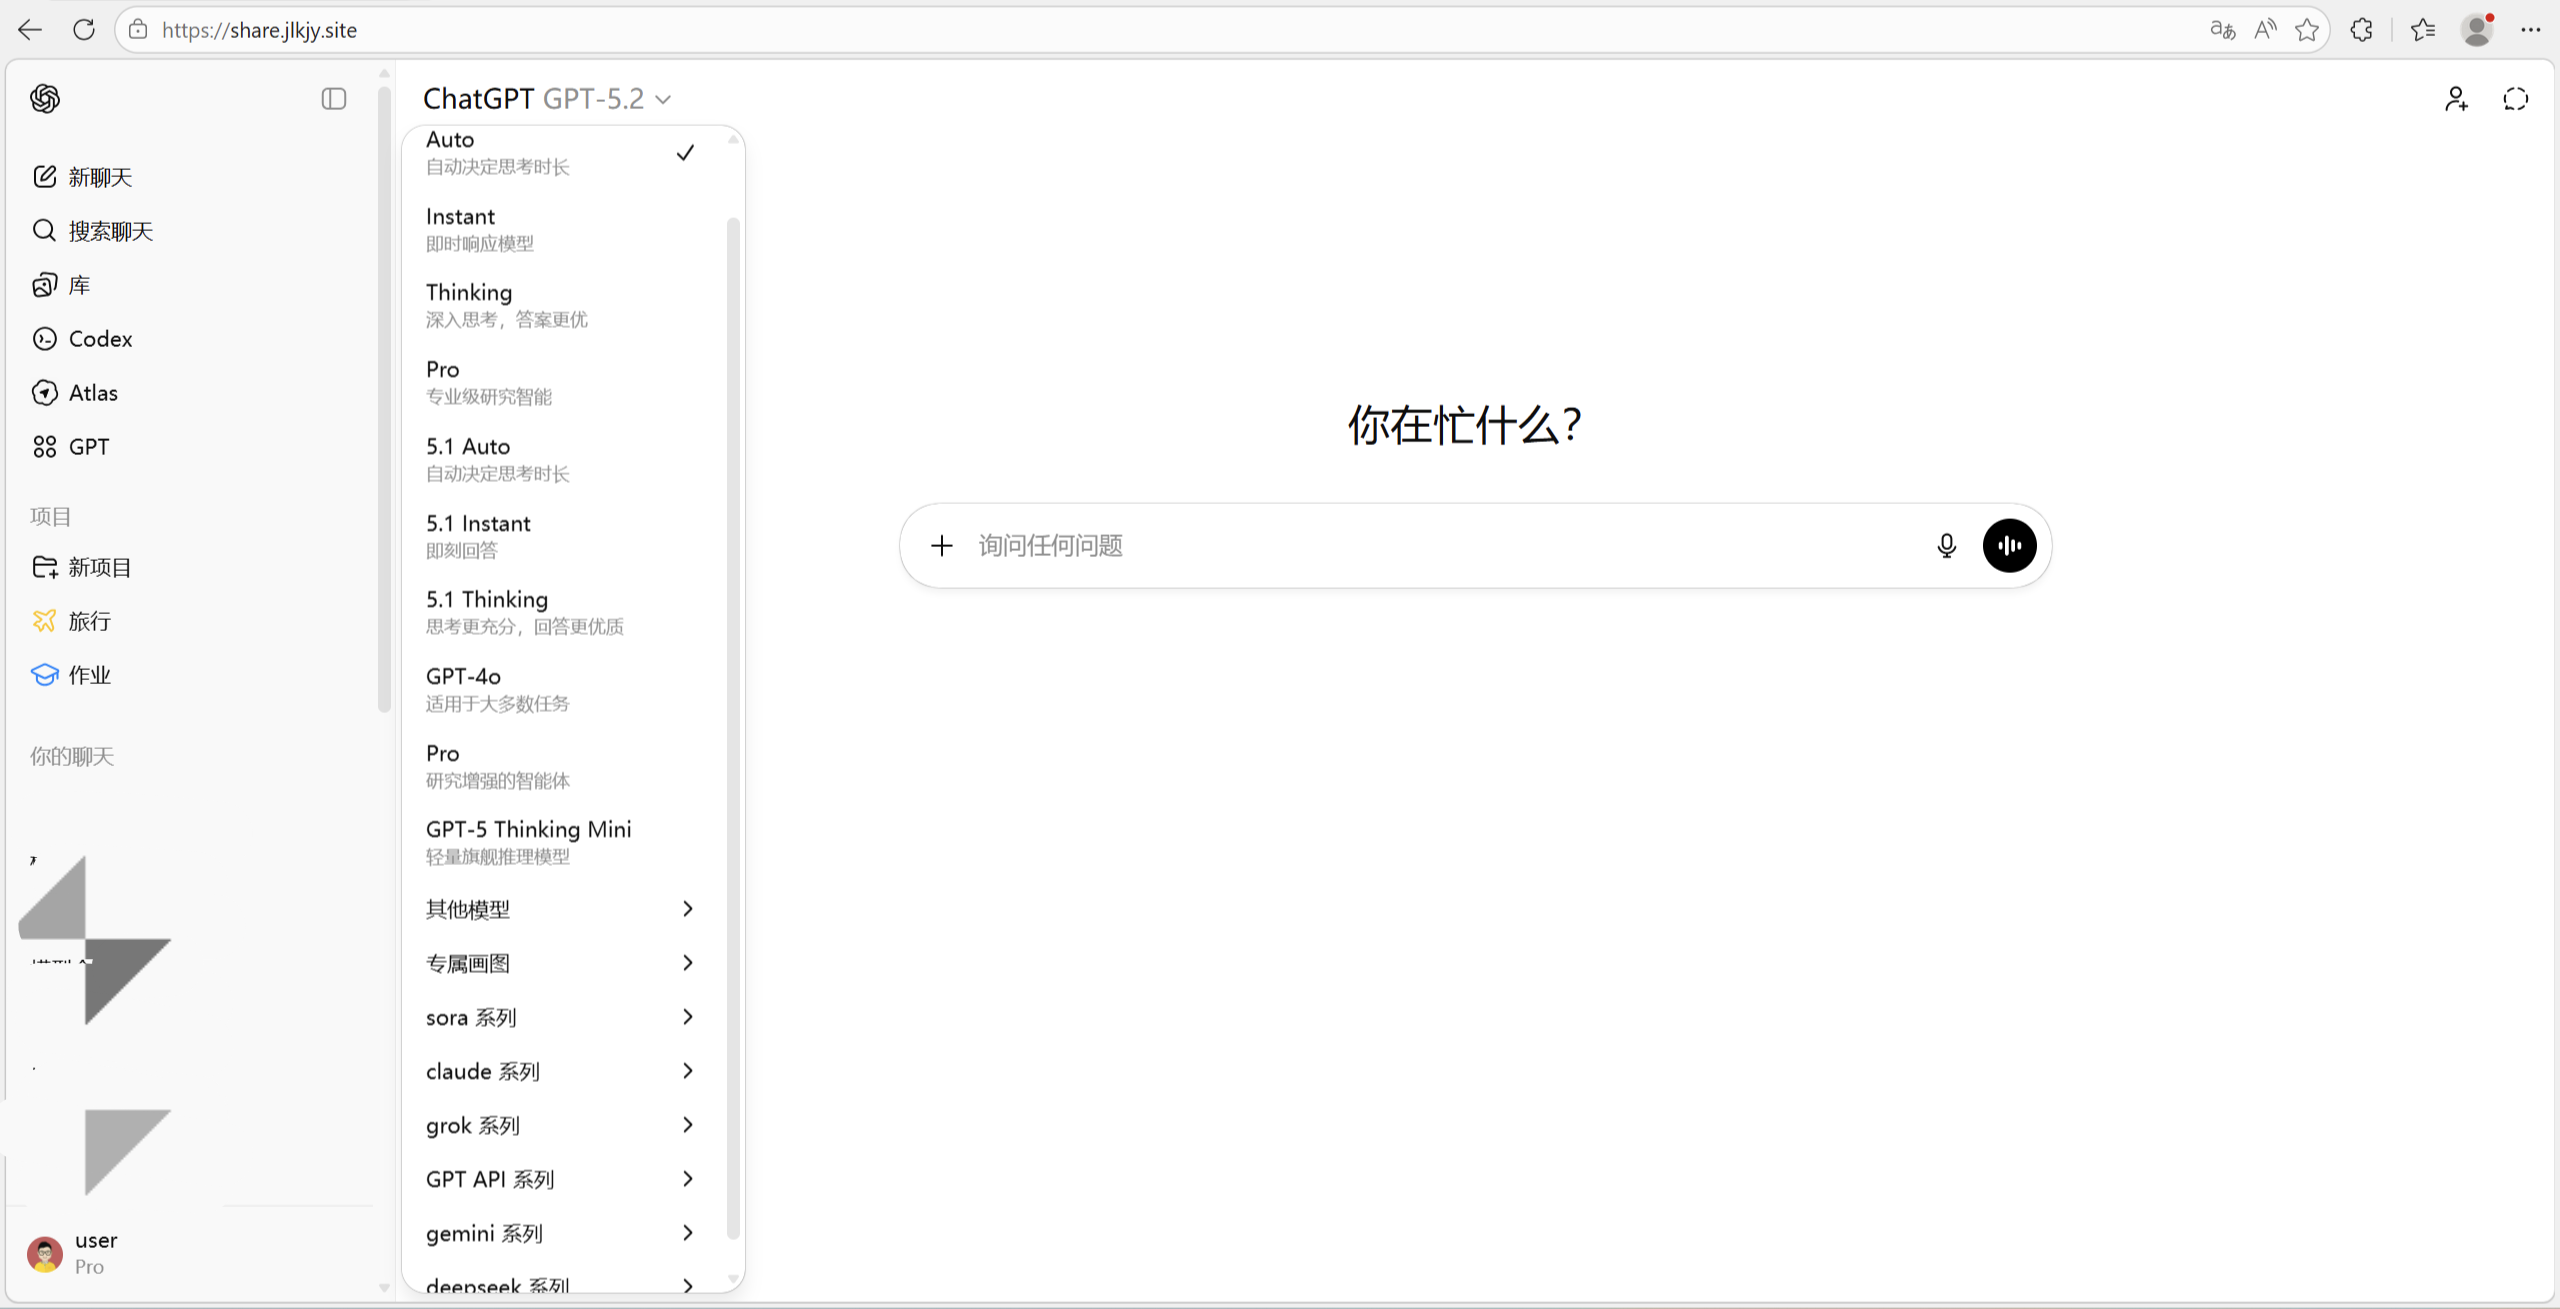Open voice mode with the black waveform button

(x=2009, y=545)
